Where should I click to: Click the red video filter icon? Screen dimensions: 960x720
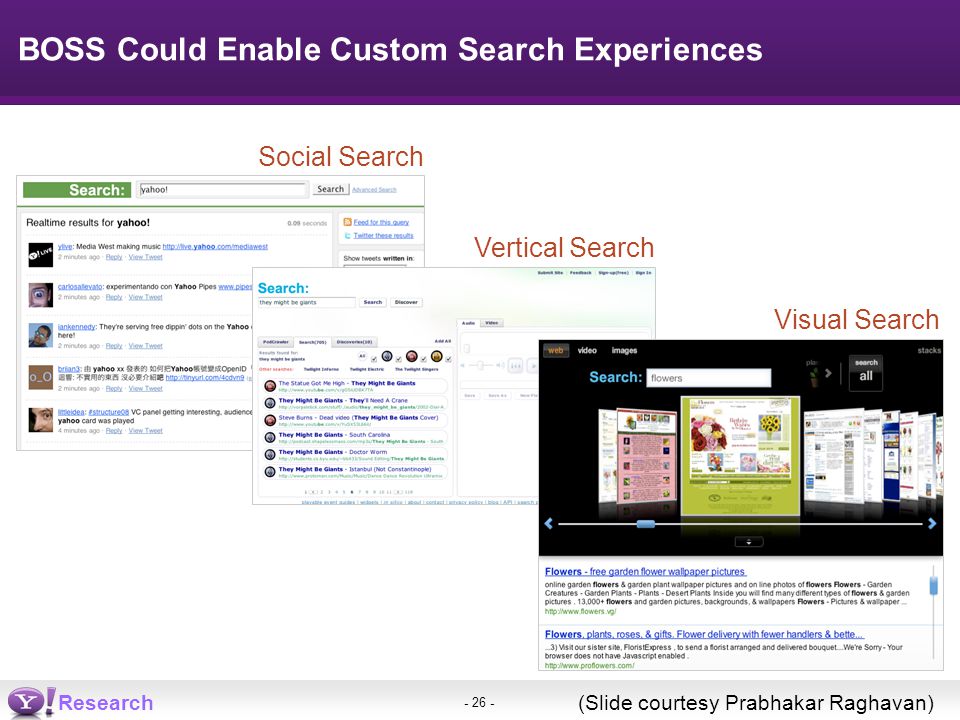point(411,356)
